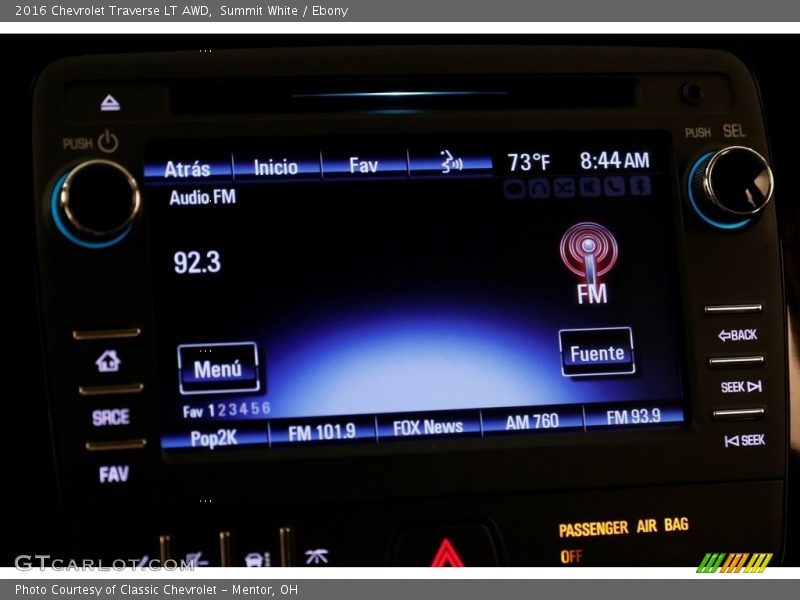Tap the Fav 1 2 3 4 5 6 page indicator
Image resolution: width=800 pixels, height=600 pixels.
(x=227, y=410)
